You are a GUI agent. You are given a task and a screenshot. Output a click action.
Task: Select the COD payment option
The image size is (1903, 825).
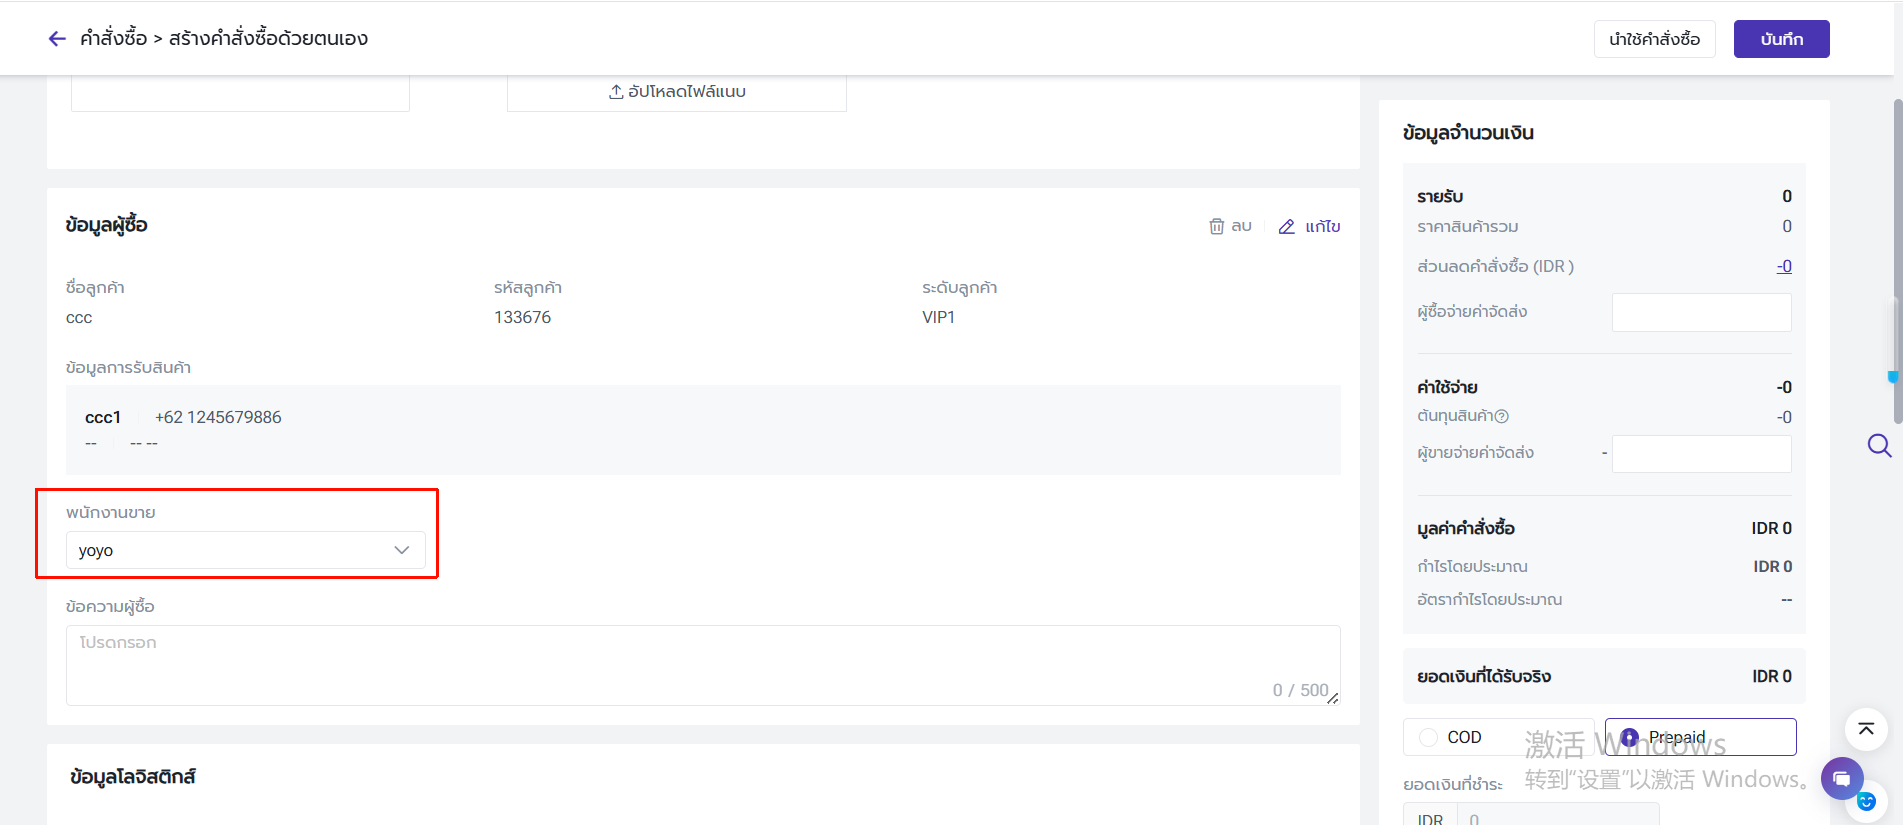tap(1429, 737)
